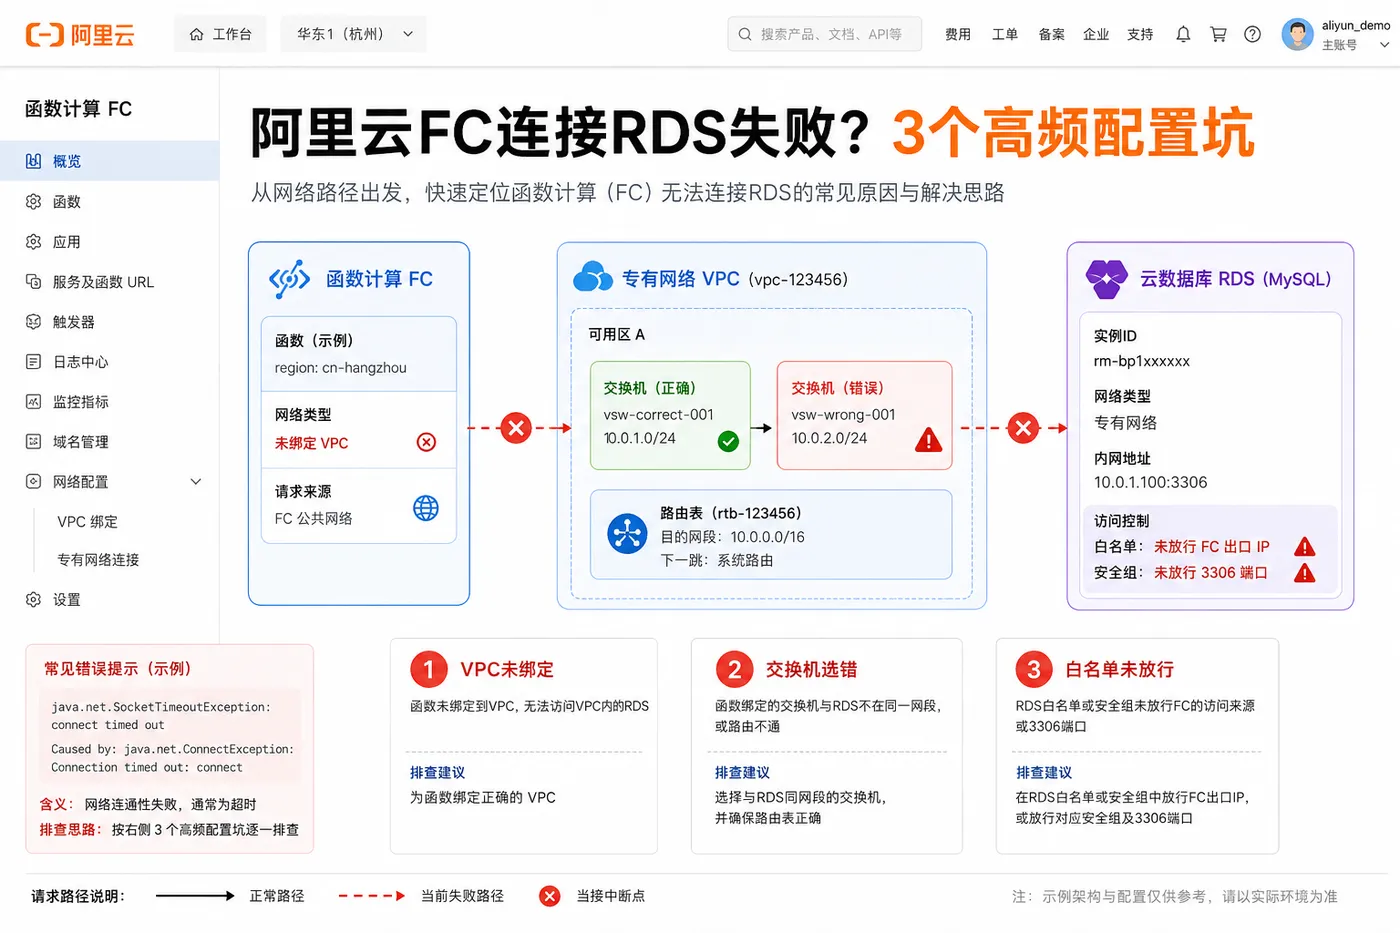Click the 函数计算 FC sidebar title
Screen dimensions: 1400x933
point(78,109)
